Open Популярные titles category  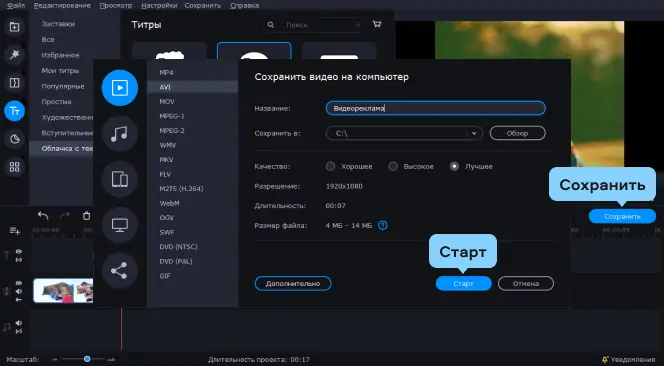[63, 86]
